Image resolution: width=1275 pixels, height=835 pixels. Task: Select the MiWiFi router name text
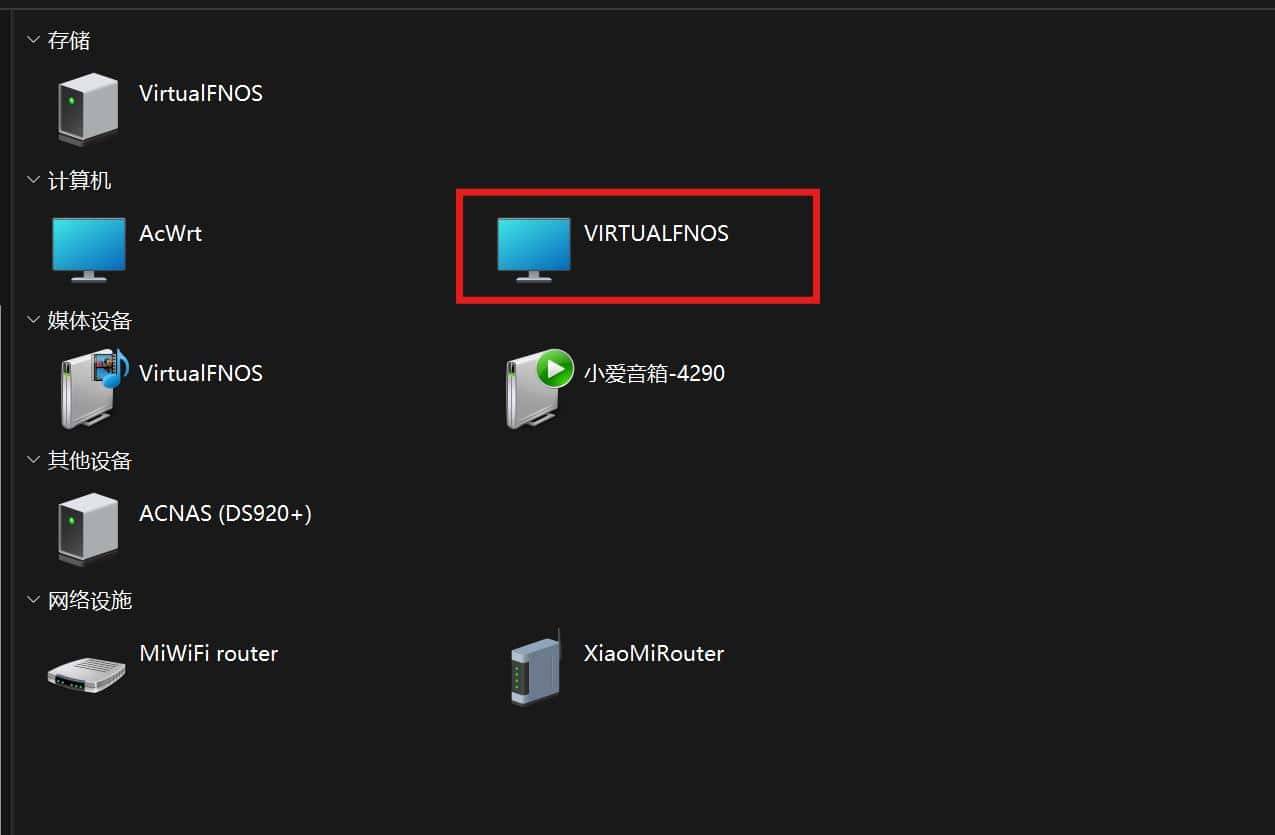click(x=208, y=653)
